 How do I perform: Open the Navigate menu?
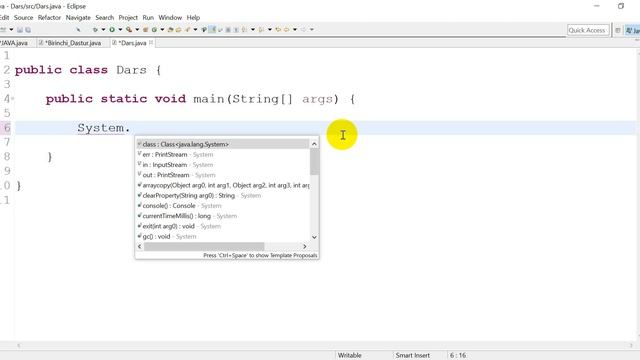pos(78,18)
